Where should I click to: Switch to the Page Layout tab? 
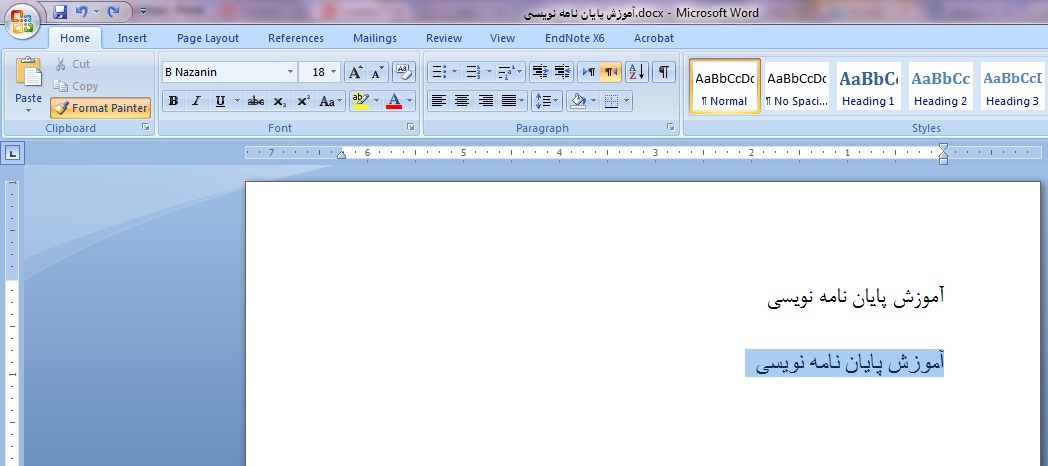coord(208,38)
